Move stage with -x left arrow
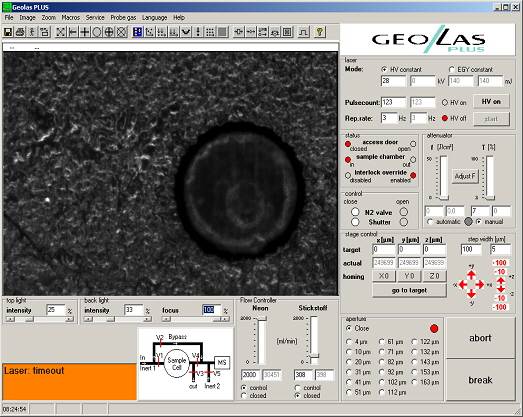Viewport: 523px width, 417px height. click(462, 285)
